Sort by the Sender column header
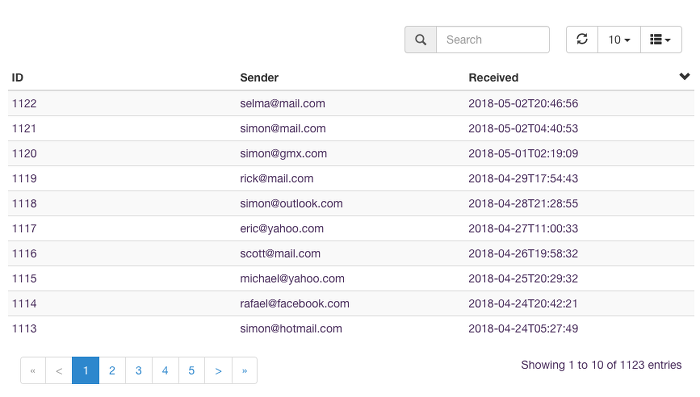Viewport: 700px width, 397px height. point(259,78)
